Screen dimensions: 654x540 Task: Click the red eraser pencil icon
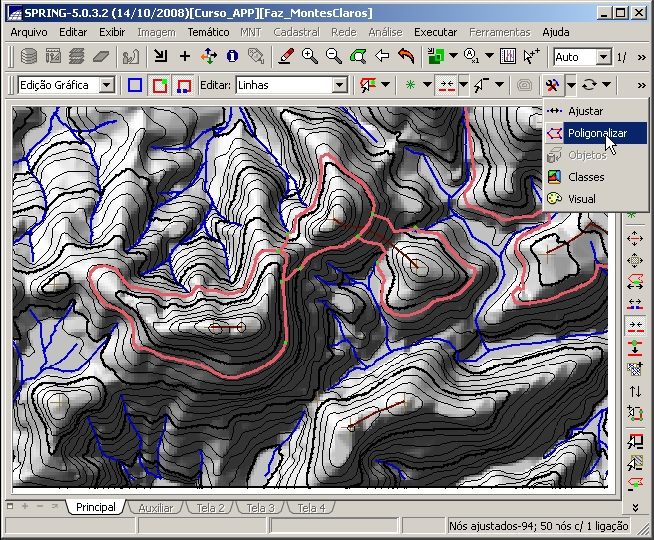pyautogui.click(x=286, y=57)
